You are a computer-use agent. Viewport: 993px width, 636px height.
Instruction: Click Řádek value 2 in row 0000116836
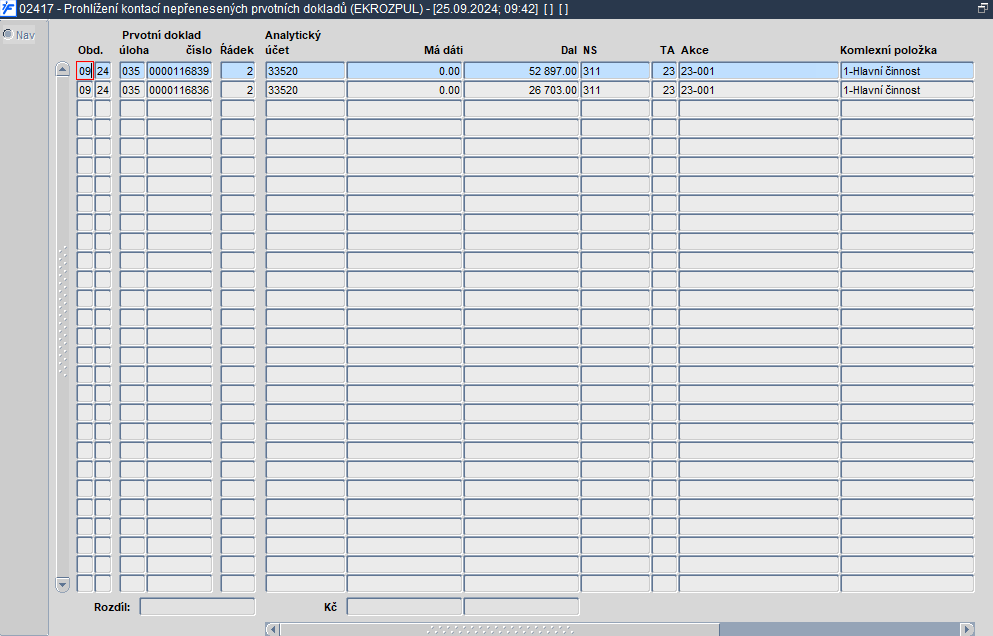point(238,90)
